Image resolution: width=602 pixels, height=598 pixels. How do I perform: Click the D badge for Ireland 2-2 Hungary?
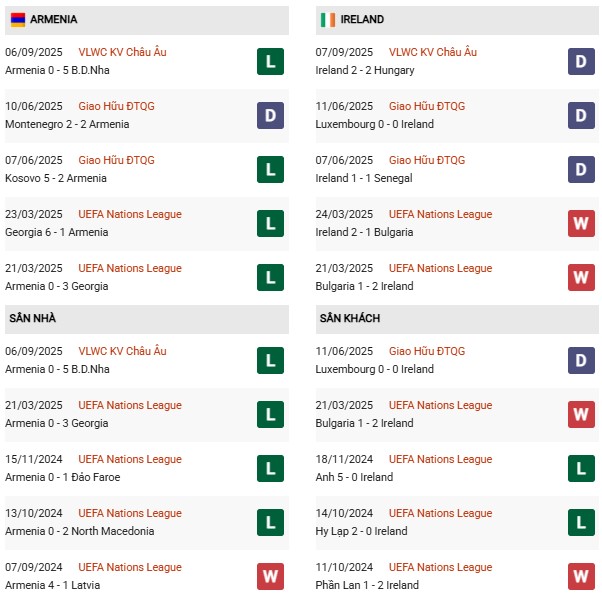point(581,62)
